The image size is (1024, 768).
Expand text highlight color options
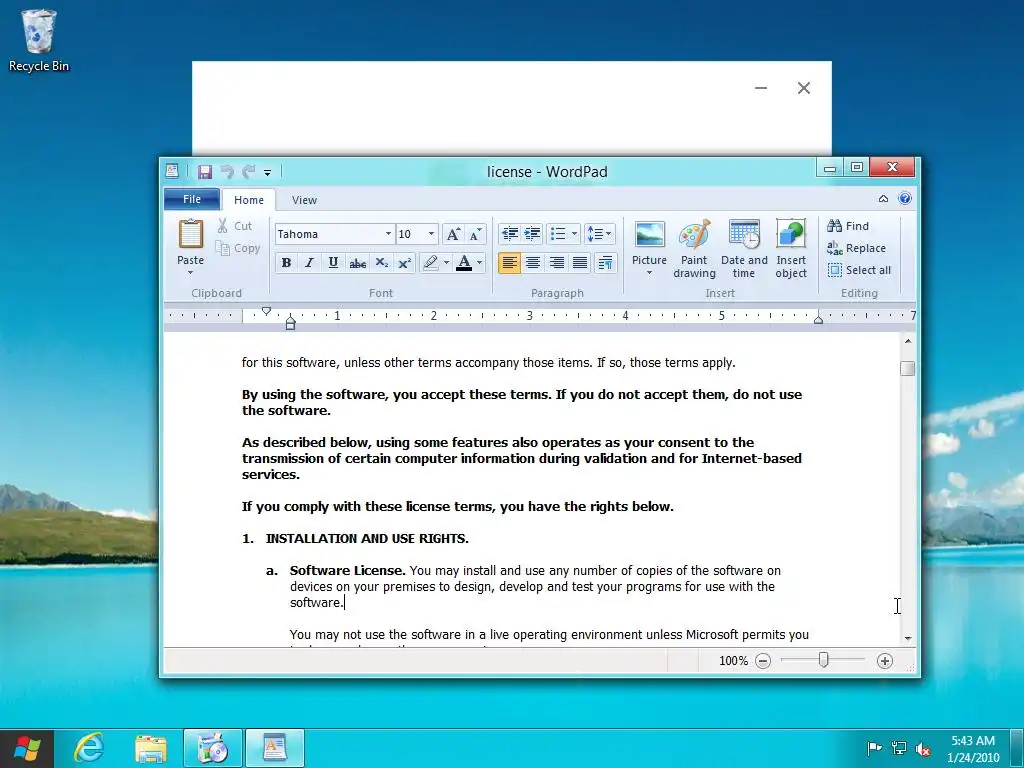click(447, 263)
